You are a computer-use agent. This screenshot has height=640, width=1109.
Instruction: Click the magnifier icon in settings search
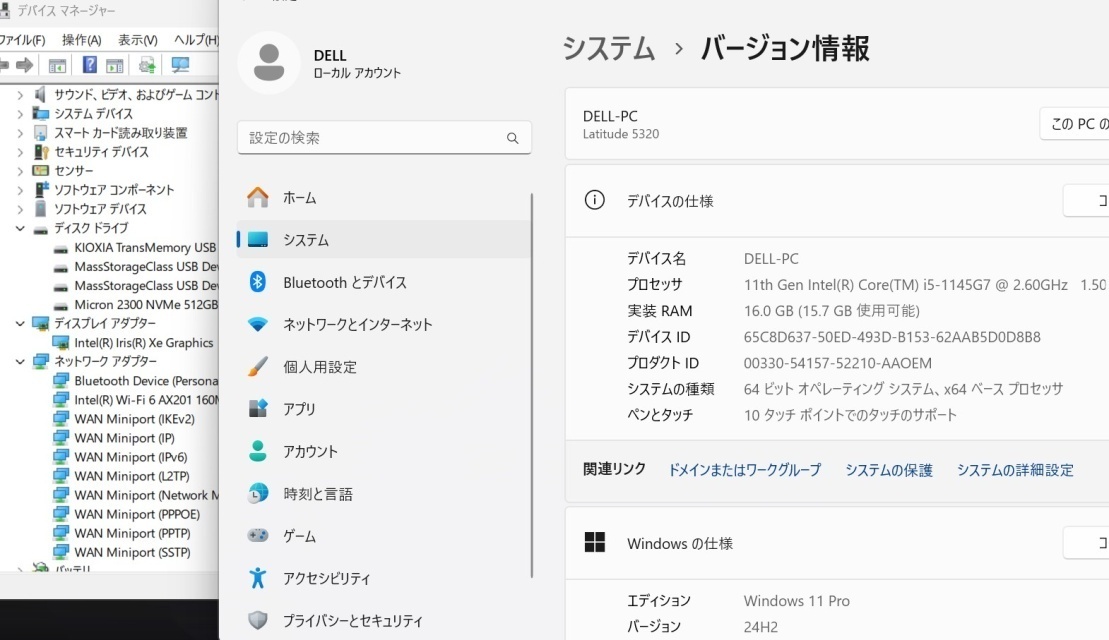coord(513,139)
